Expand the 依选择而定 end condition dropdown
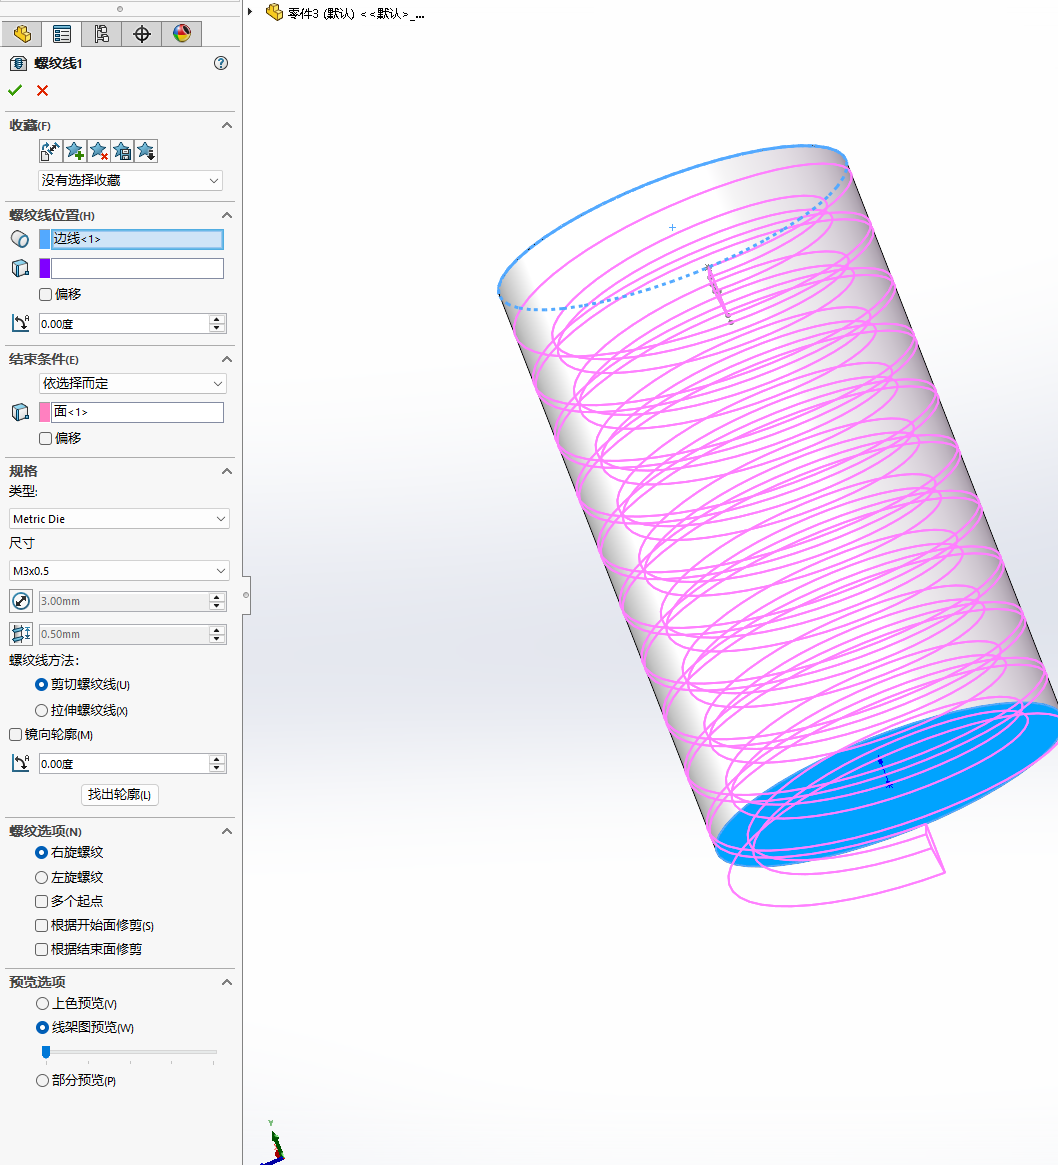 pyautogui.click(x=132, y=383)
